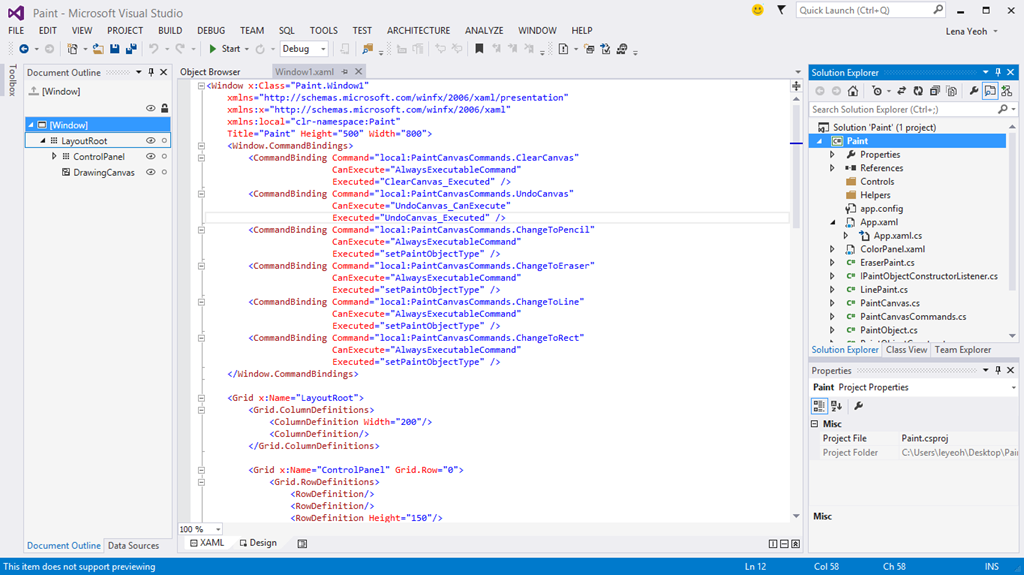Click the Home icon in Solution Explorer
Screen dimensions: 1024x575
click(x=853, y=91)
